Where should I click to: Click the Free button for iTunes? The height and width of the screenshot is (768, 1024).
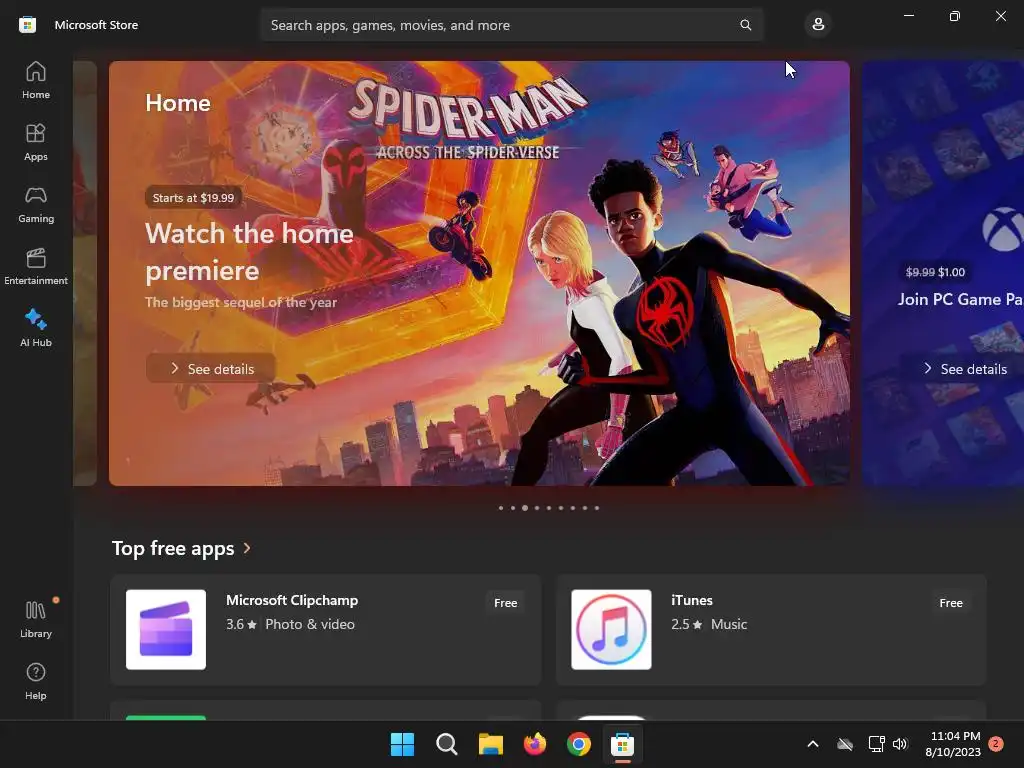(951, 603)
